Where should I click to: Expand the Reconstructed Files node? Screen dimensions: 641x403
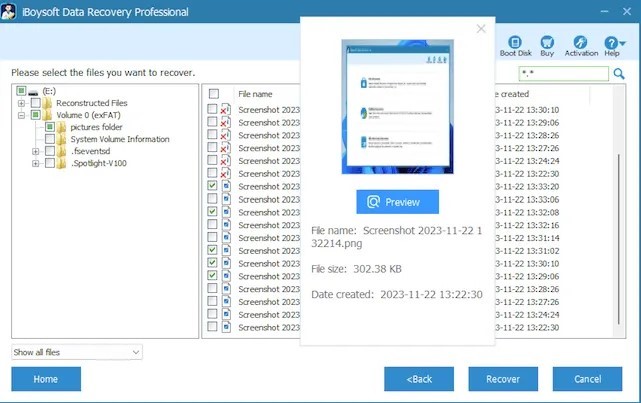(x=21, y=103)
